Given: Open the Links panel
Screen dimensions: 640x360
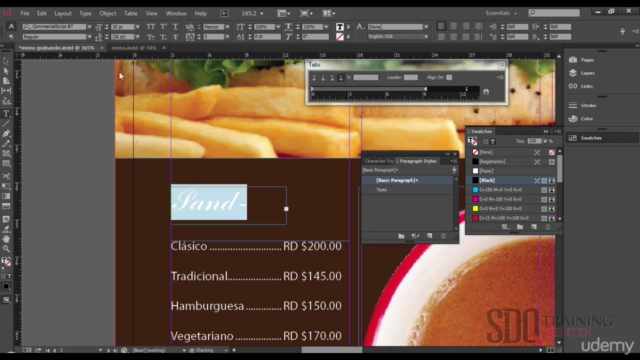Looking at the screenshot, I should pos(581,86).
